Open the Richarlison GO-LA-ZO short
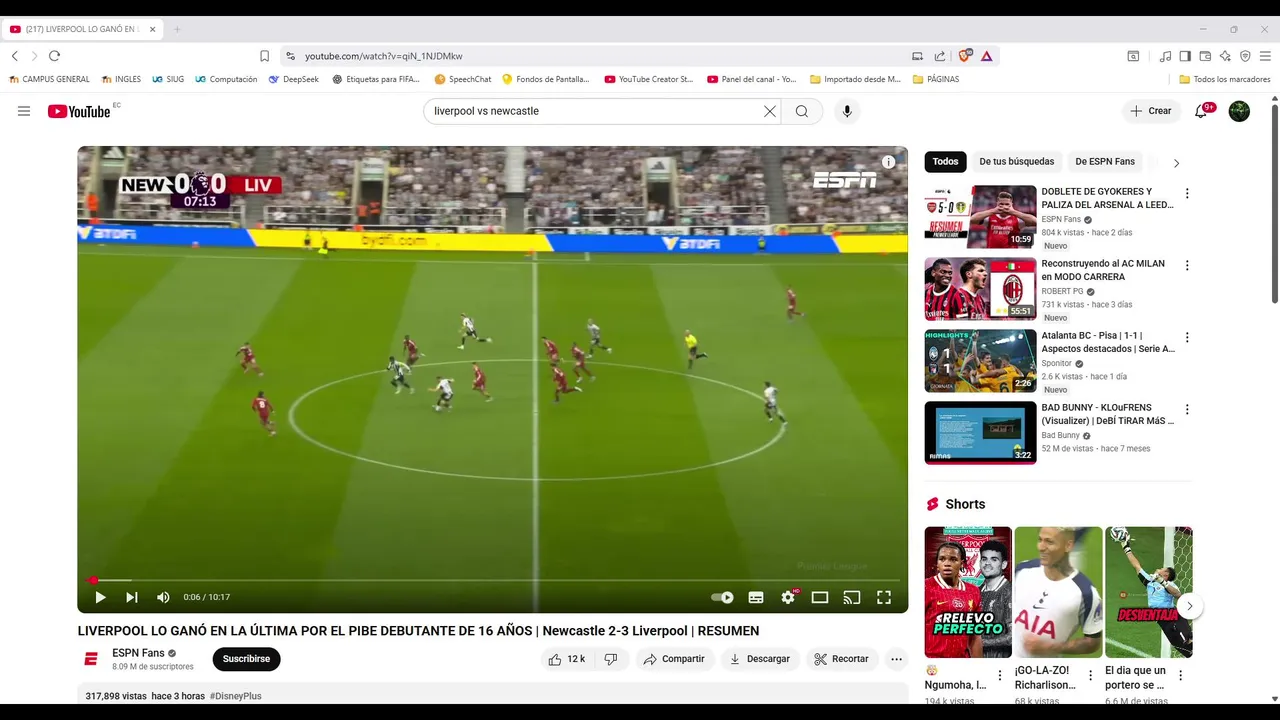This screenshot has height=720, width=1280. pyautogui.click(x=1058, y=592)
